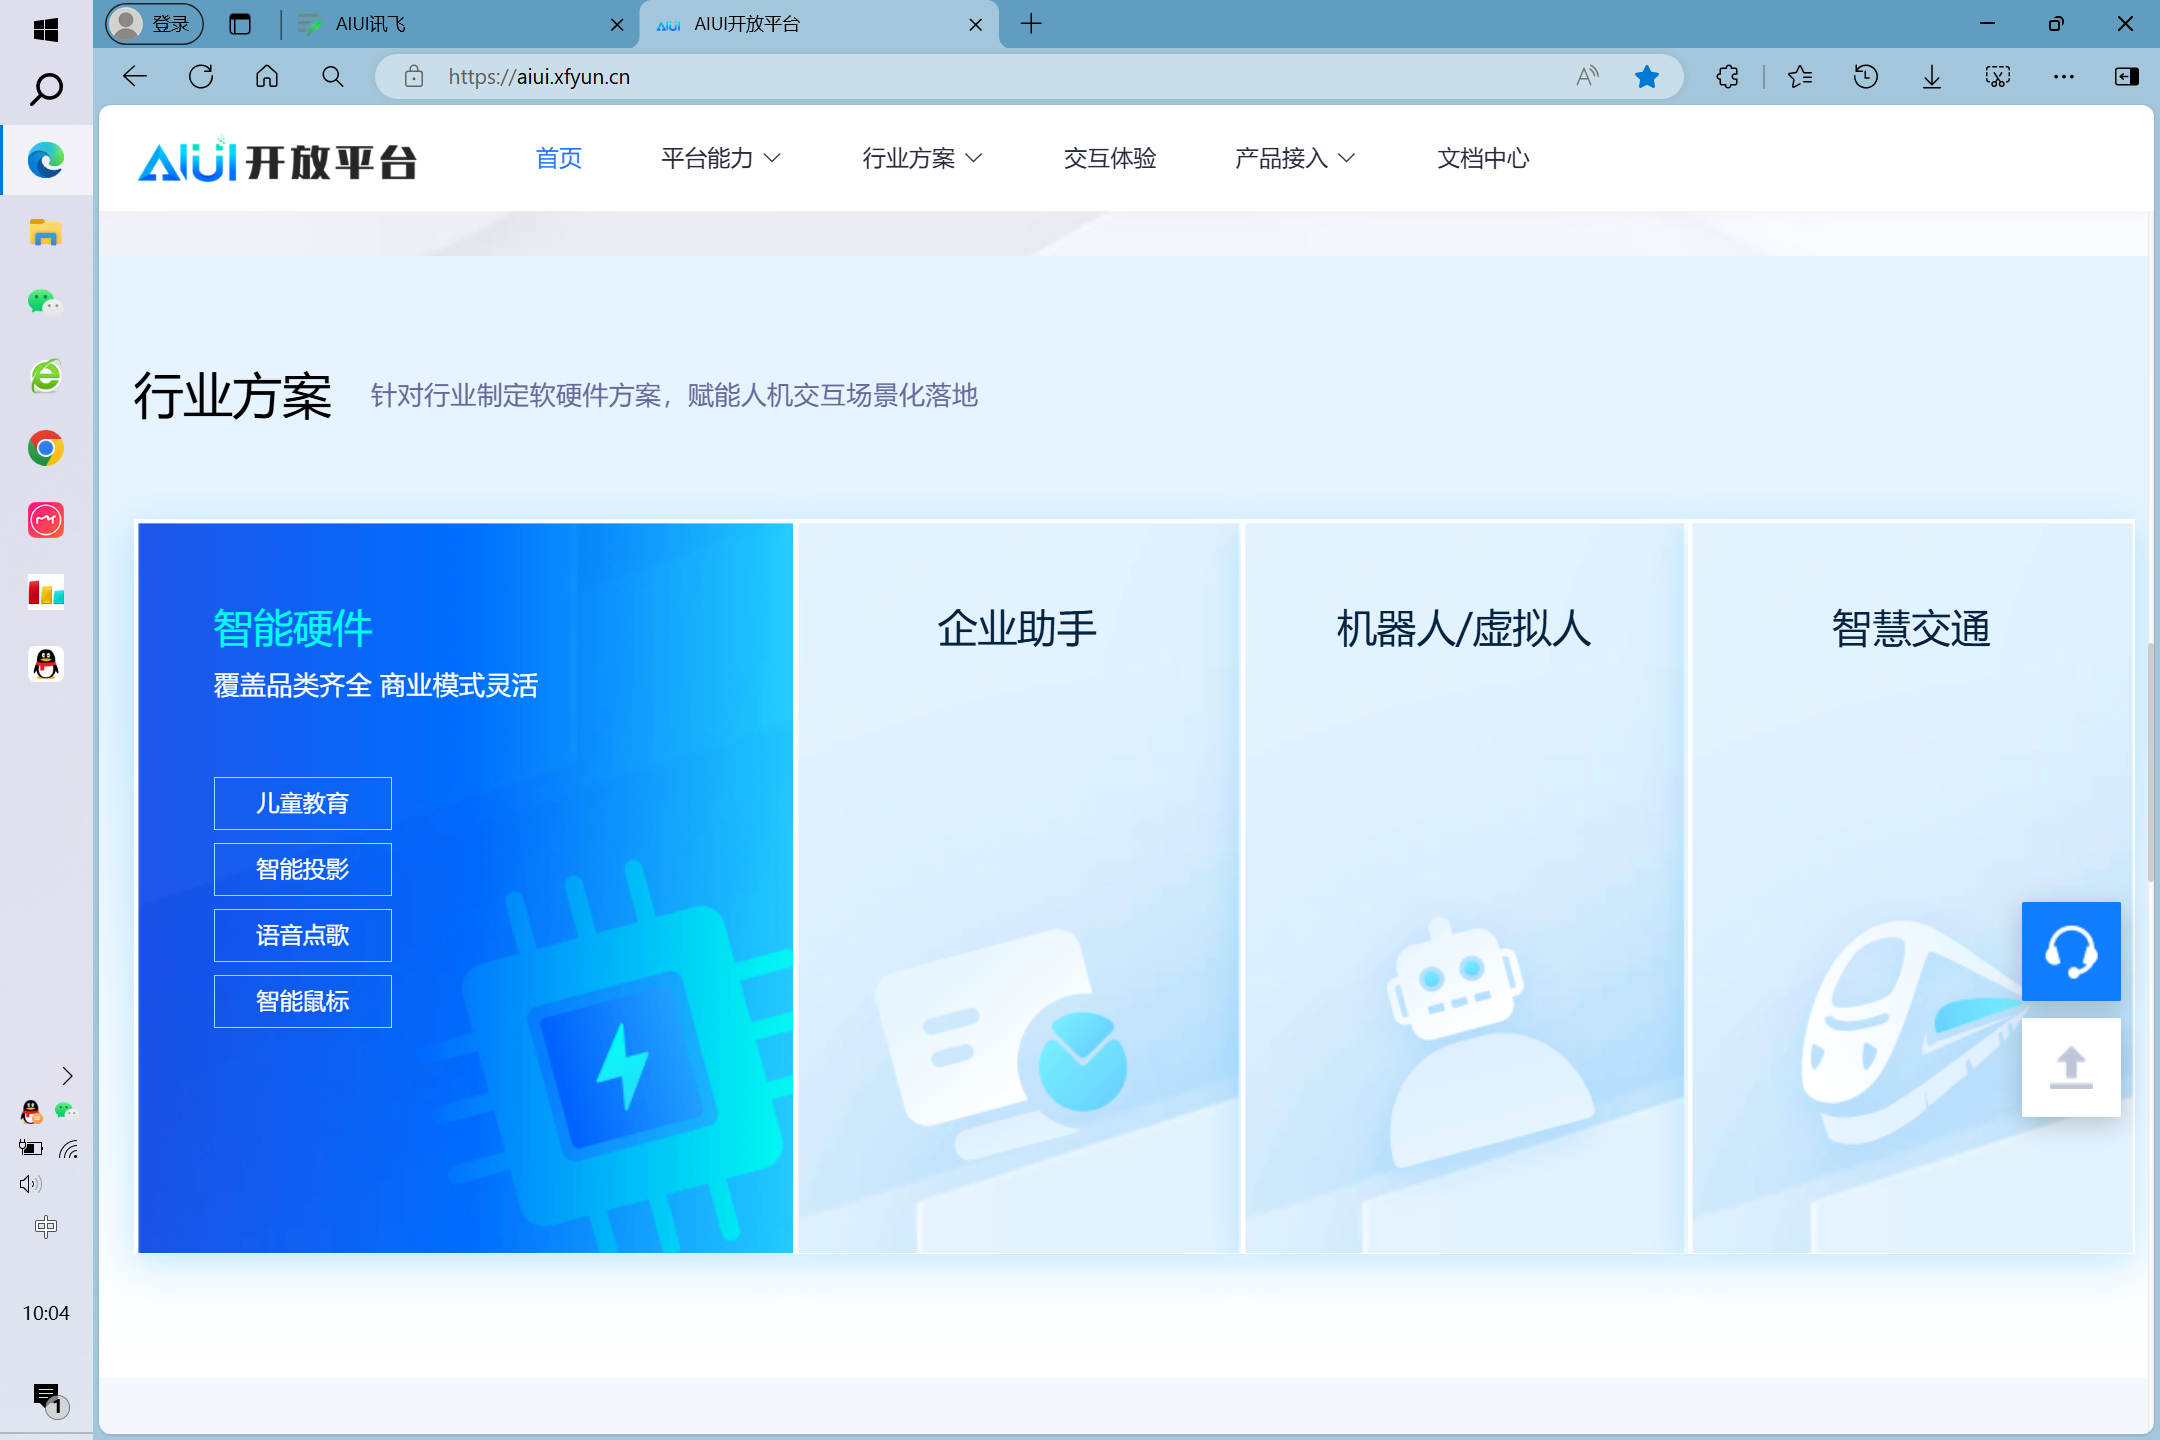Viewport: 2160px width, 1440px height.
Task: Toggle the browser sidebar panel icon
Action: 2126,77
